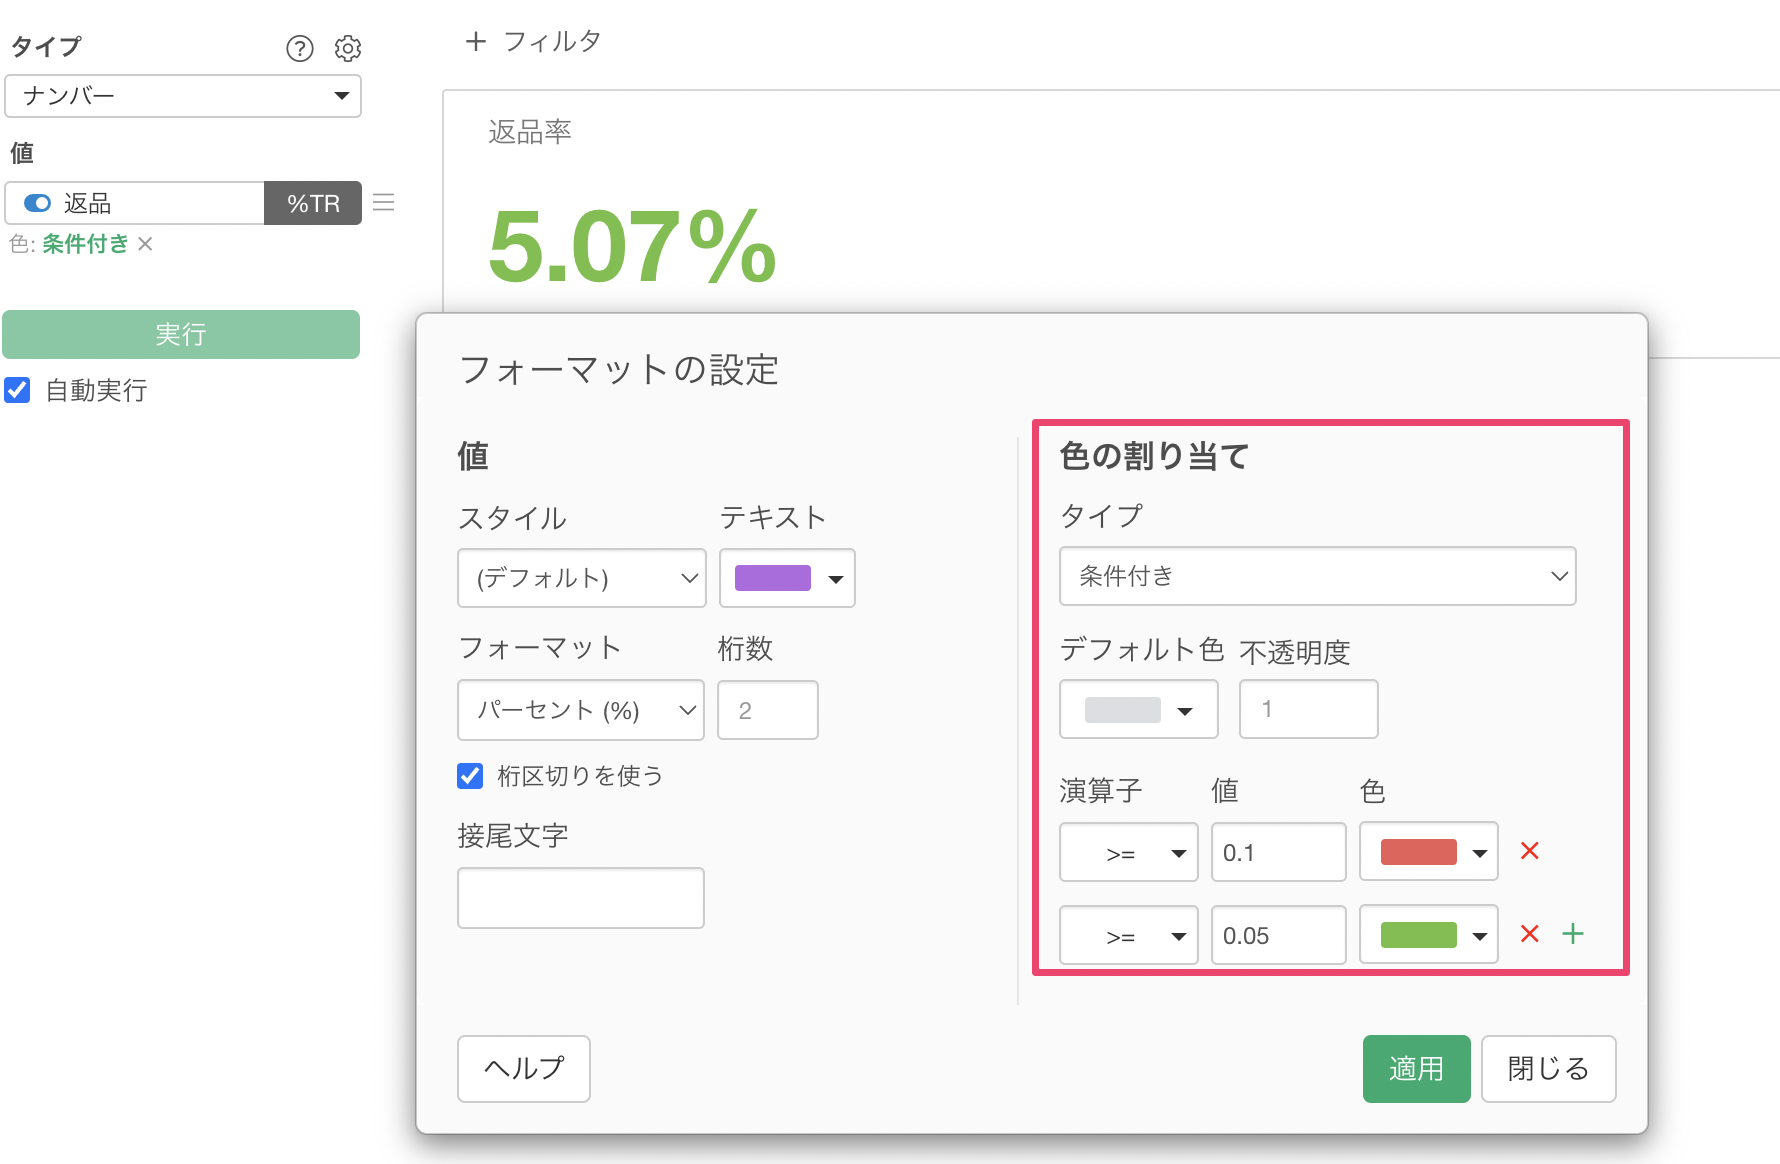Click the ヘルプ button
This screenshot has width=1780, height=1164.
(x=523, y=1069)
